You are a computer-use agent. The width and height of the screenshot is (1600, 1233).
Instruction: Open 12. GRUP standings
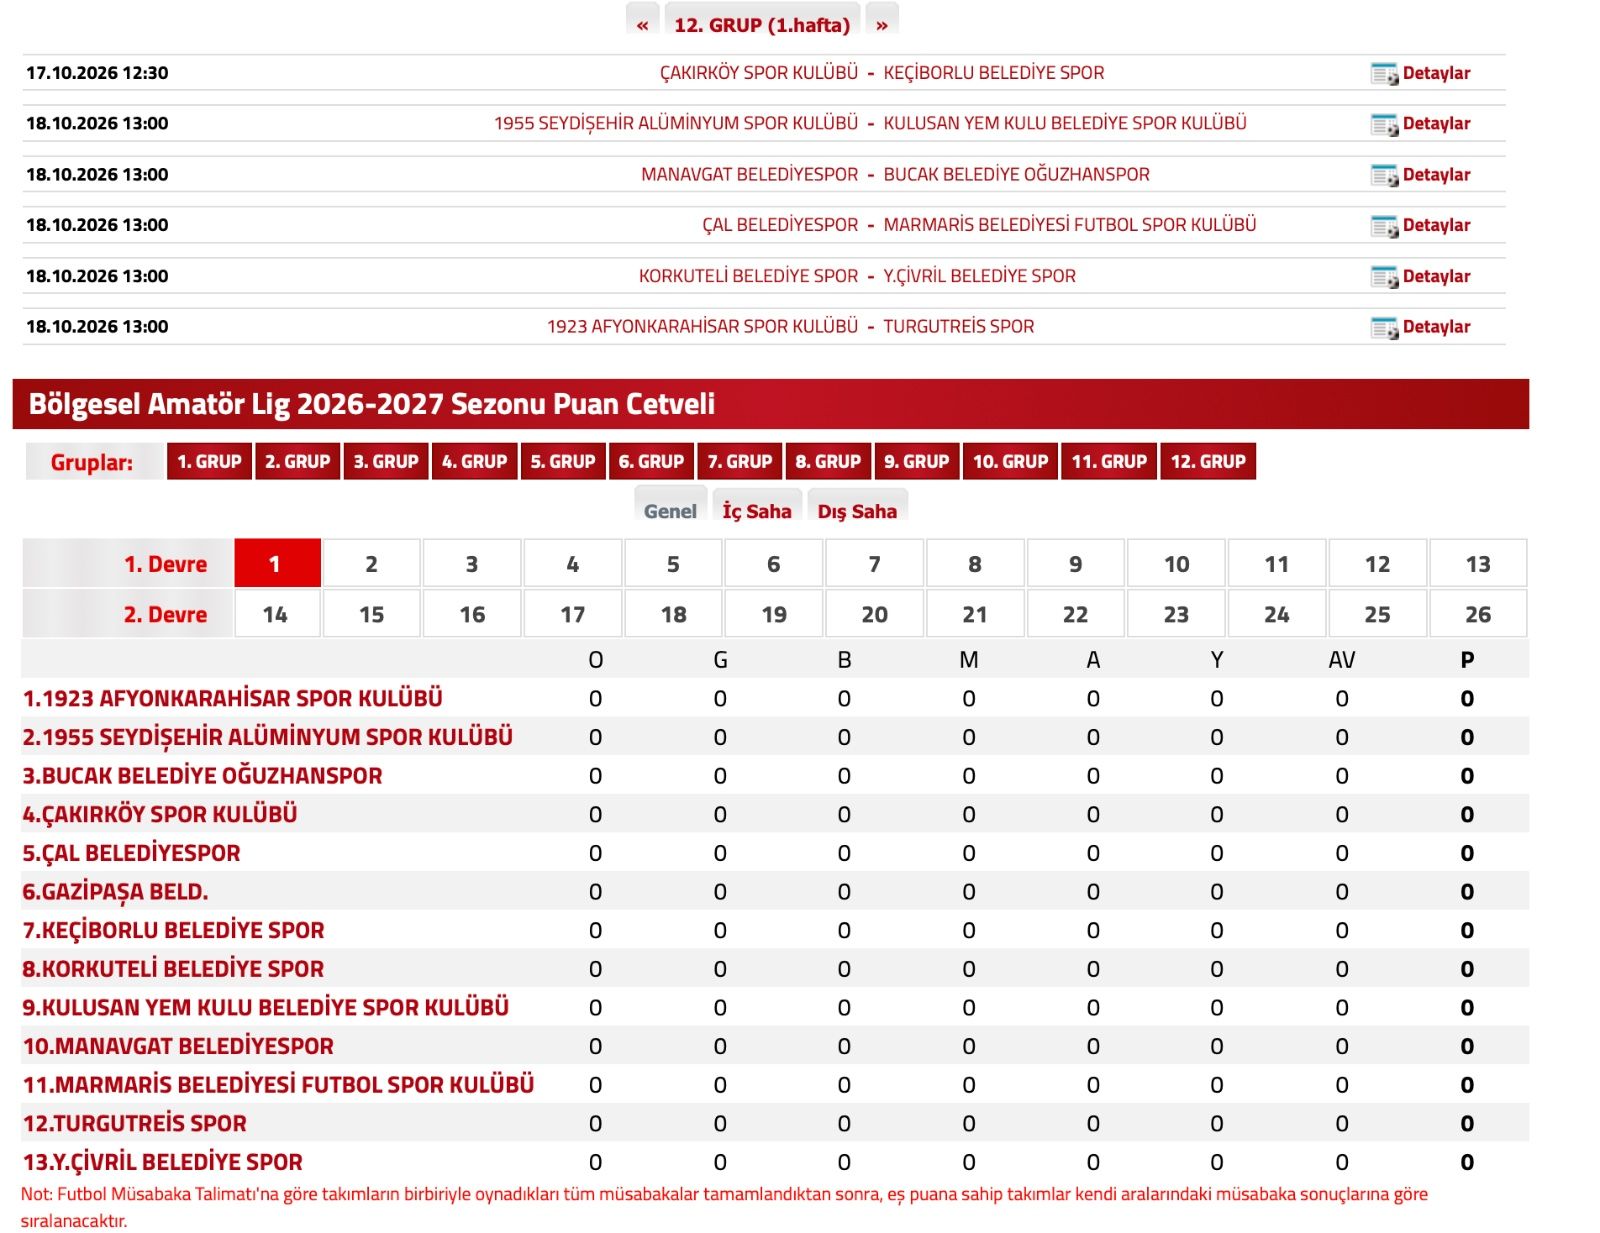1208,461
